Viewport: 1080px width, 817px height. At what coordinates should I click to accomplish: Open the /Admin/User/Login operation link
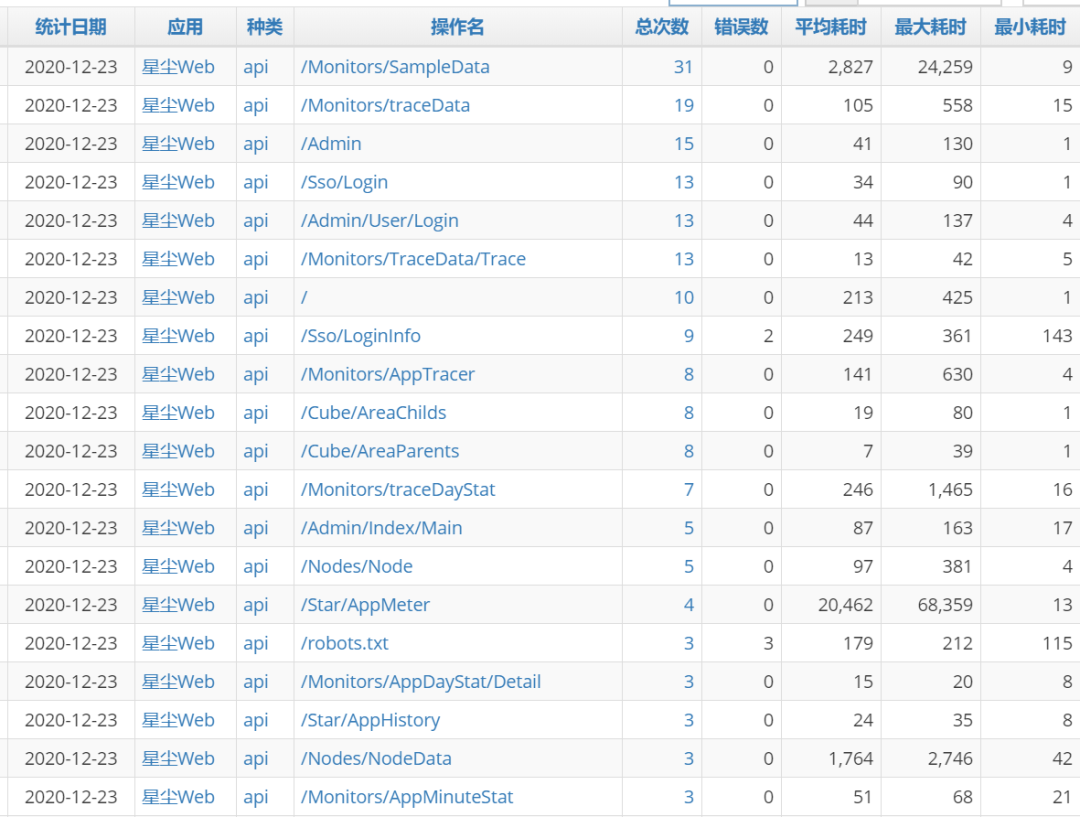tap(380, 221)
